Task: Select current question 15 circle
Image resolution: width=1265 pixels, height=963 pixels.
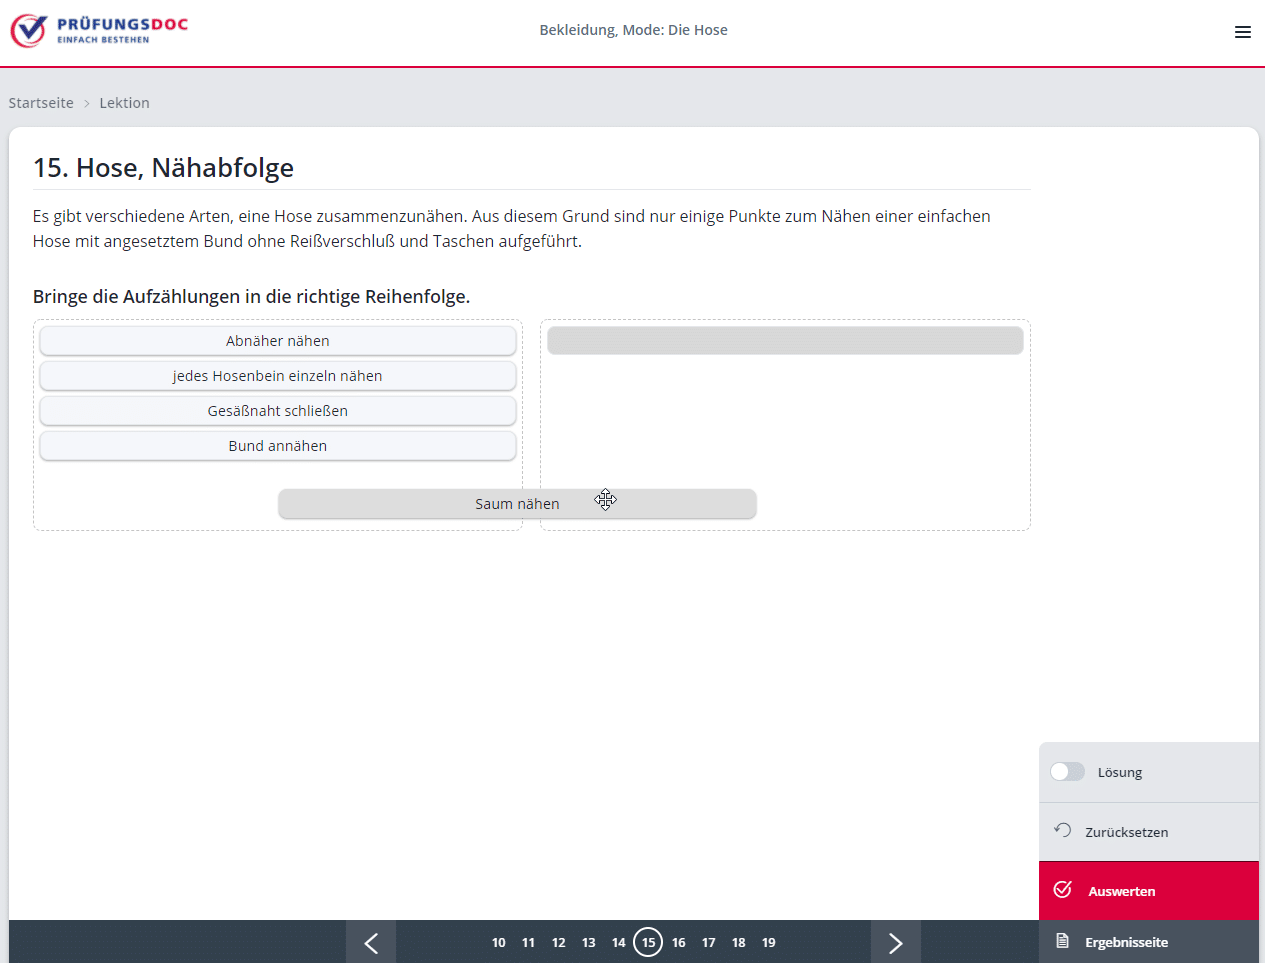Action: click(648, 943)
